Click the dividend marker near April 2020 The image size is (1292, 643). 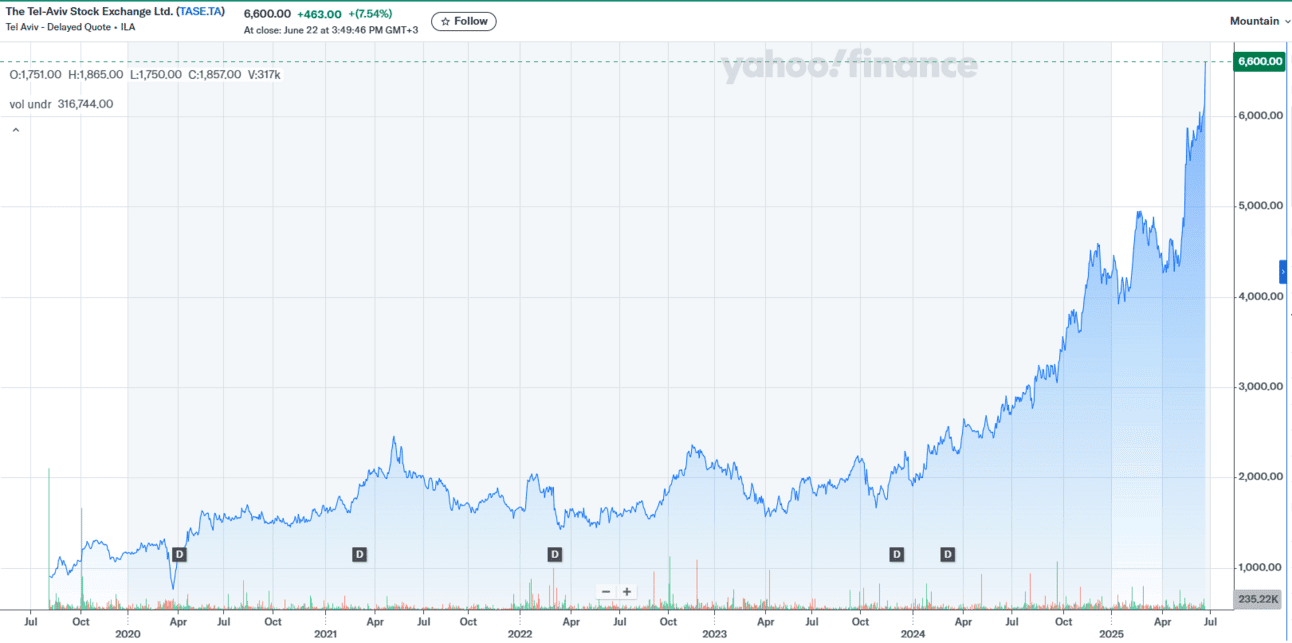pyautogui.click(x=180, y=554)
